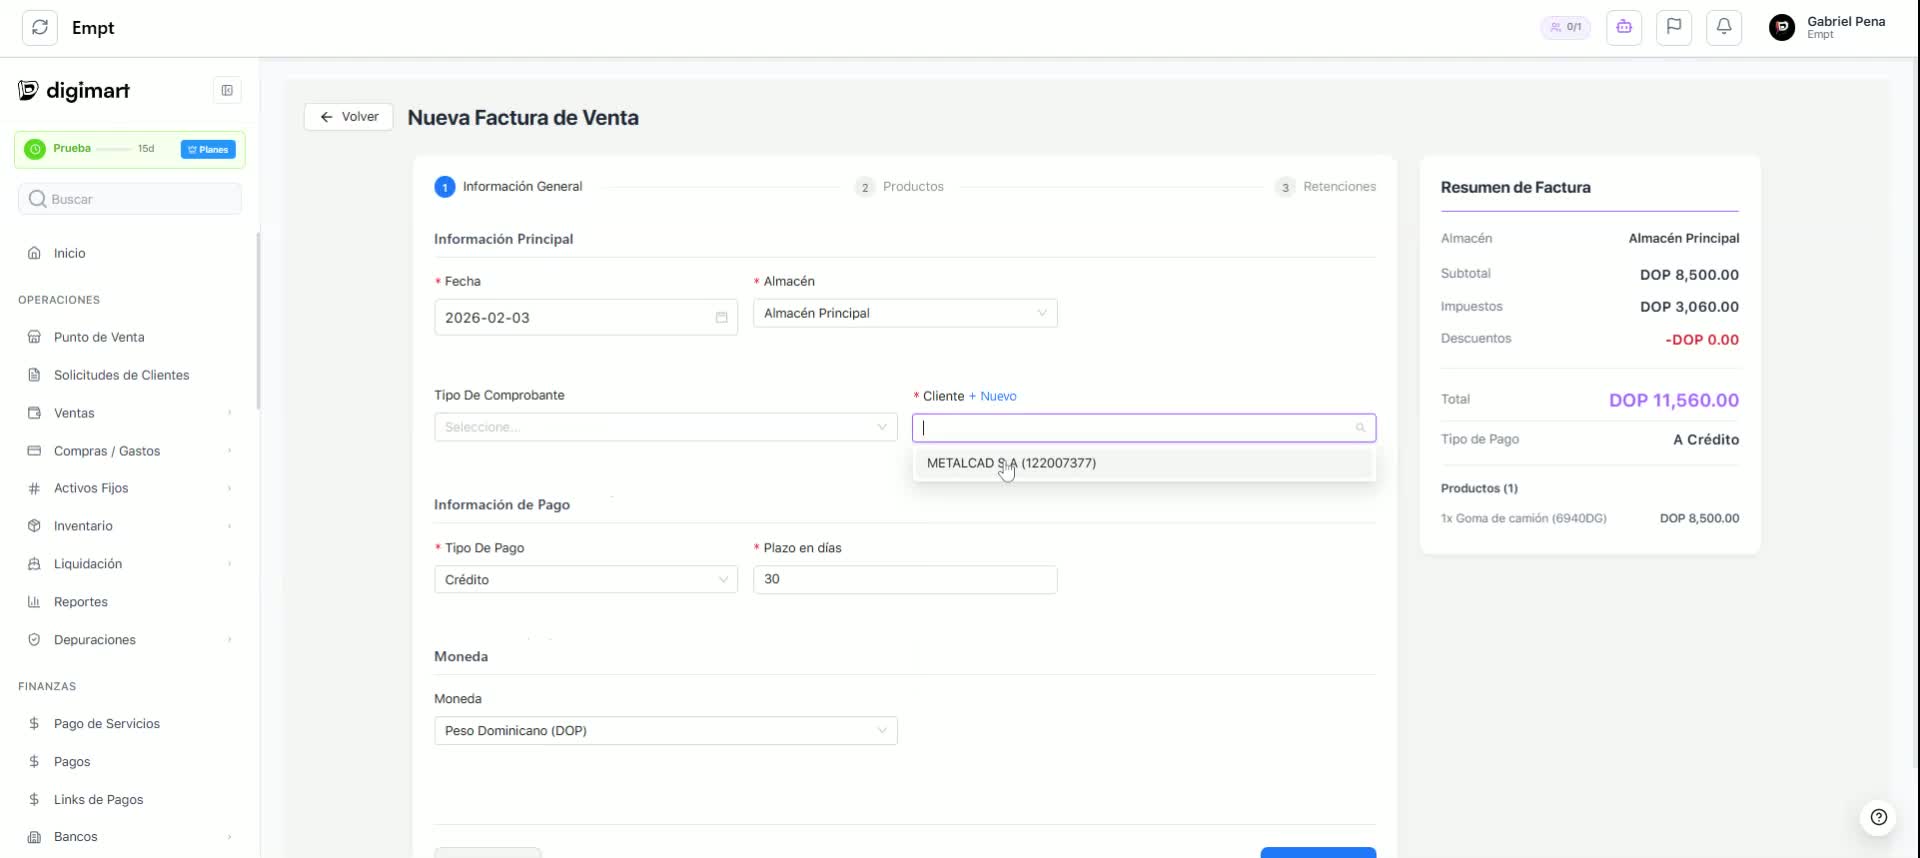Open the Gabriel Pena profile avatar

tap(1782, 28)
